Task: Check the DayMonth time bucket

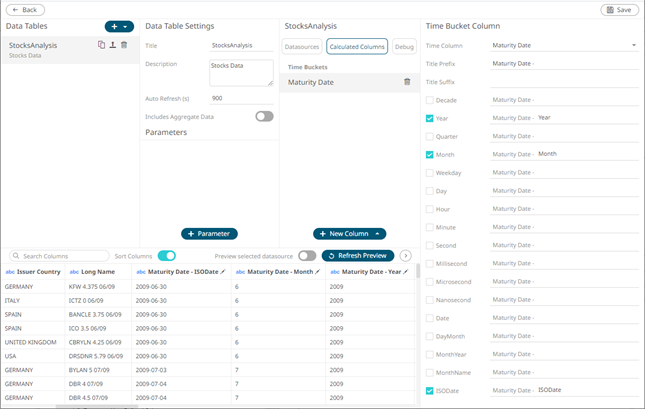Action: pos(429,336)
